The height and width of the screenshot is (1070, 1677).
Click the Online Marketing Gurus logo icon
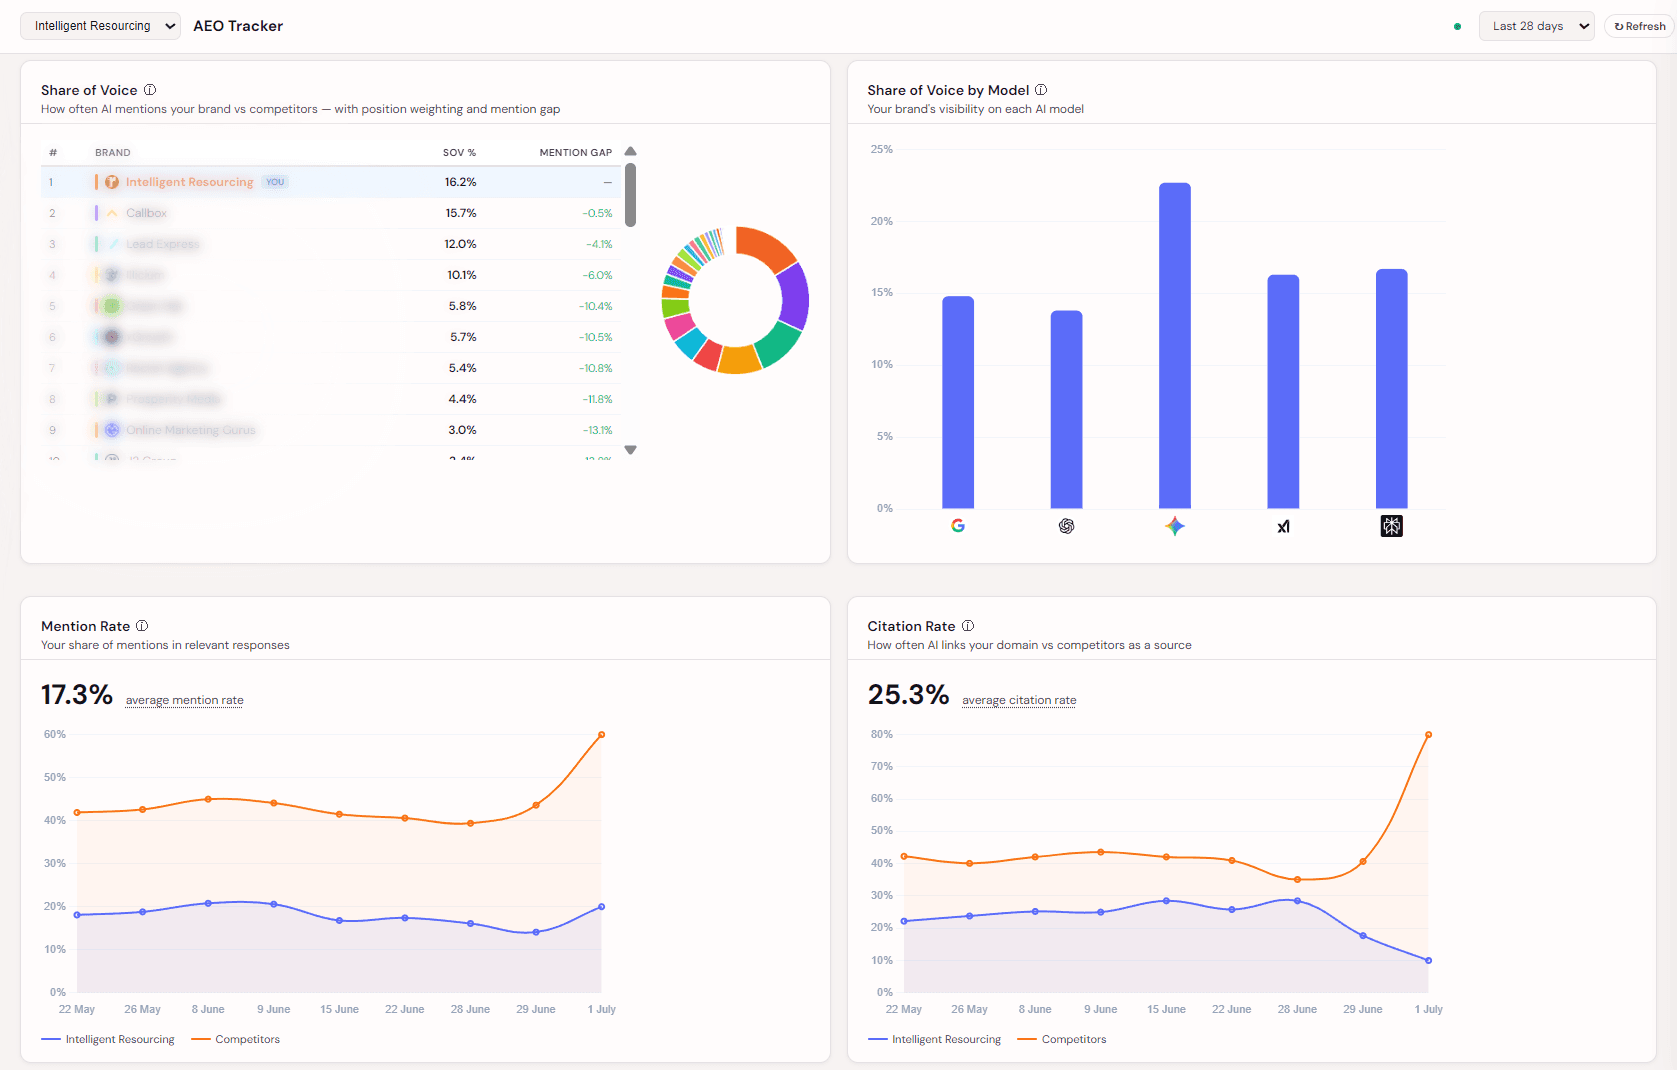pyautogui.click(x=112, y=430)
